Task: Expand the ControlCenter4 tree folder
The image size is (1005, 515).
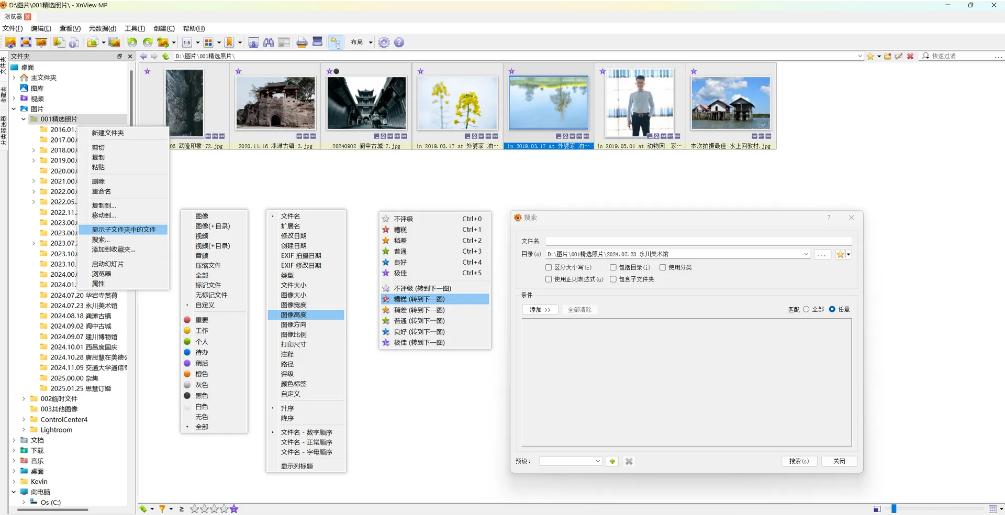Action: pos(24,420)
